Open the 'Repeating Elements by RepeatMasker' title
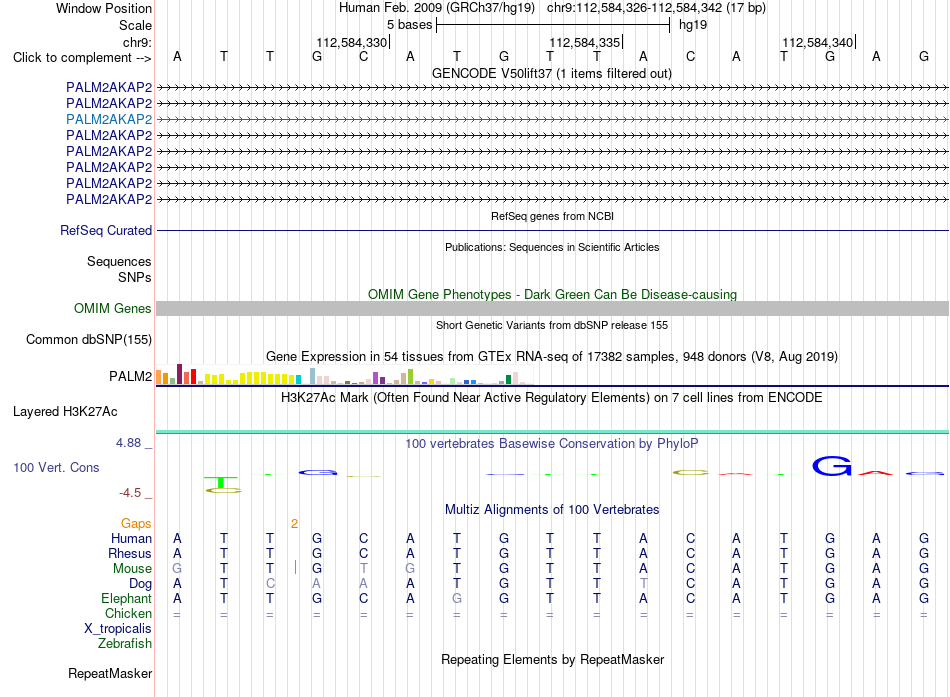 coord(553,659)
